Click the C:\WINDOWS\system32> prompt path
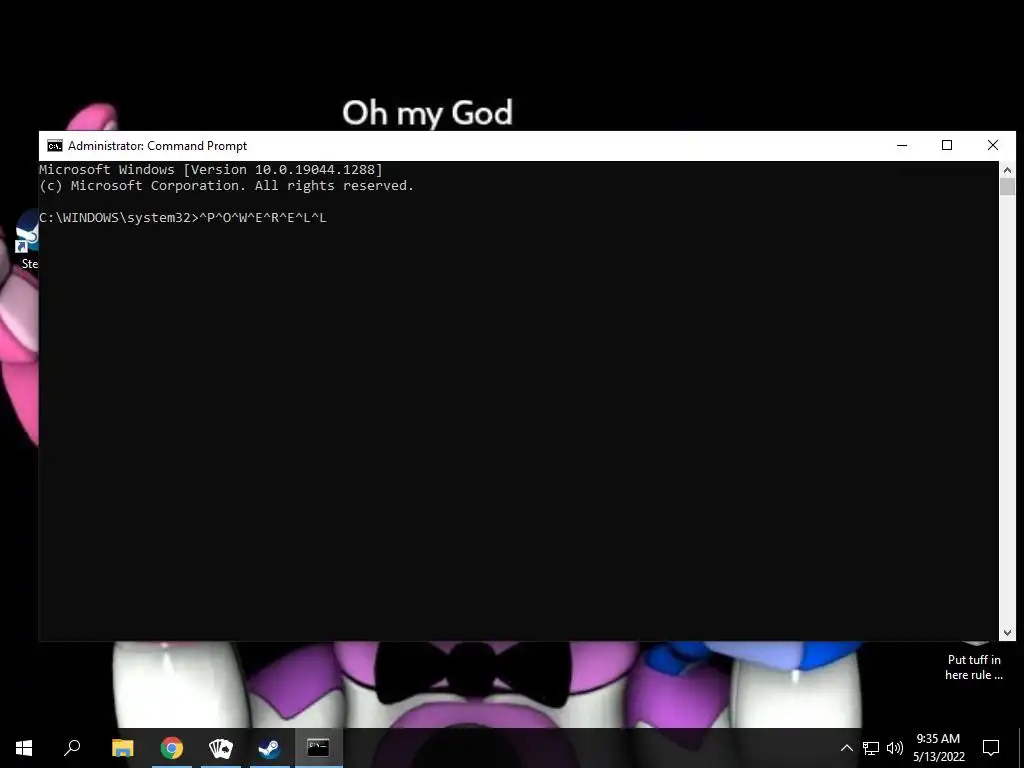This screenshot has width=1024, height=768. pos(118,218)
